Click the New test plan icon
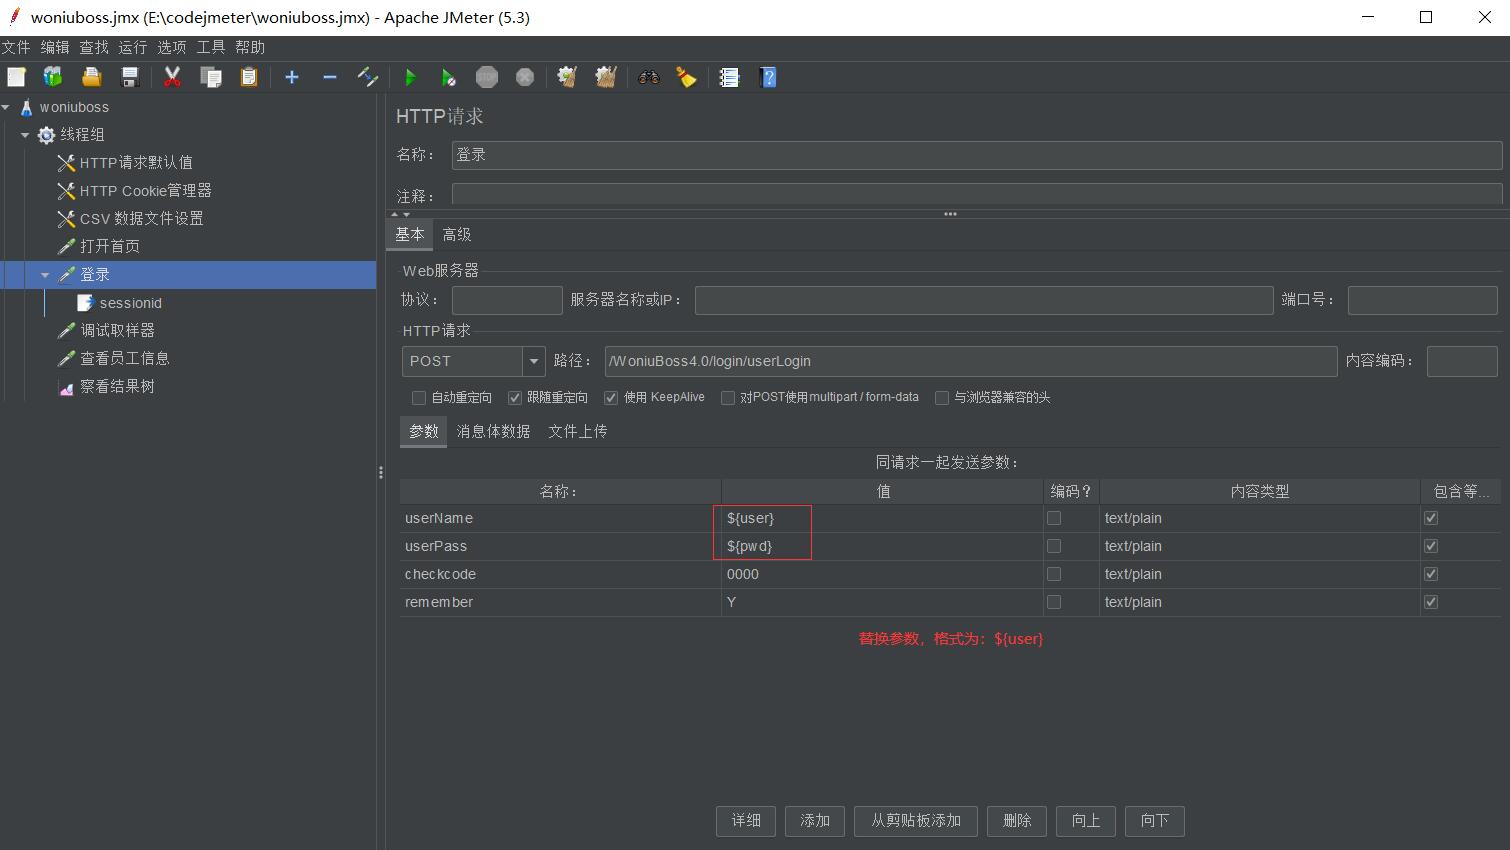Viewport: 1510px width, 850px height. pyautogui.click(x=16, y=77)
